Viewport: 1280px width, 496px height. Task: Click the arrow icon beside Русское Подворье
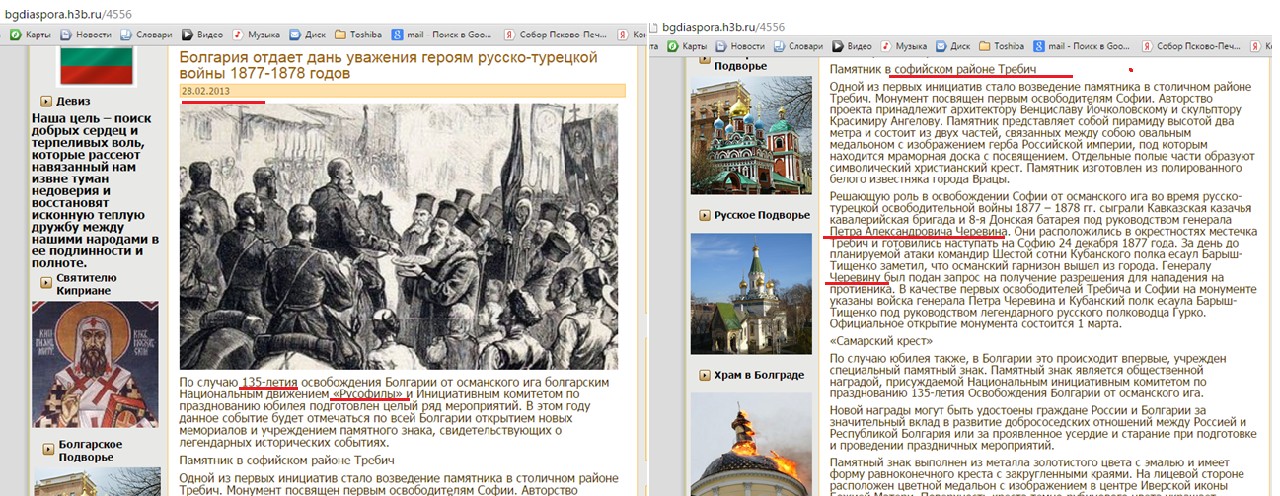pos(705,215)
